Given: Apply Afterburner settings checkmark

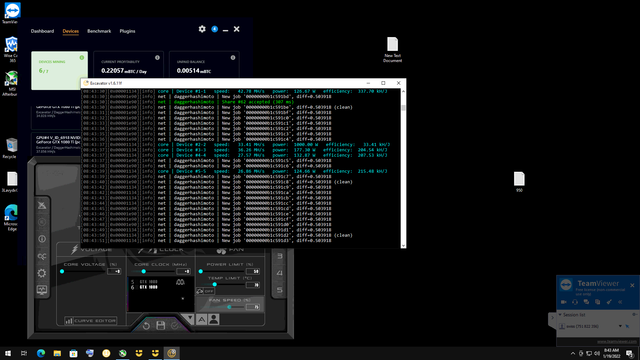Looking at the screenshot, I should point(175,325).
